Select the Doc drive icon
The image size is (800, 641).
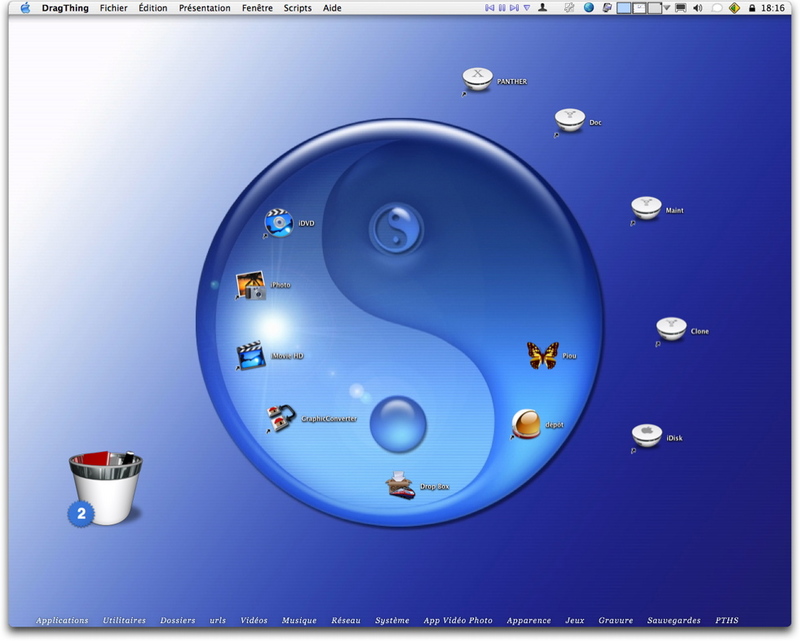coord(569,121)
